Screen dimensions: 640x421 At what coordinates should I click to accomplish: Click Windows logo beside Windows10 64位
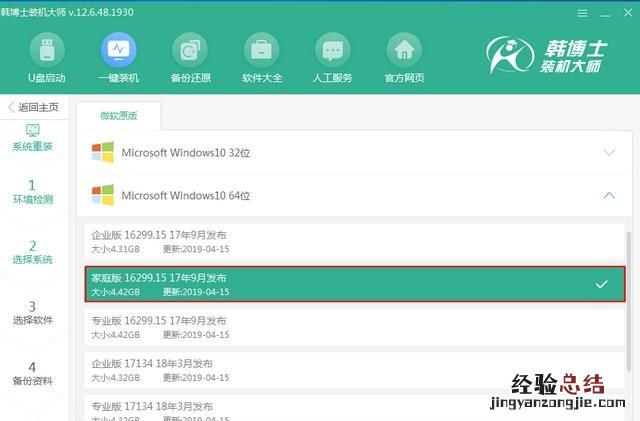103,195
